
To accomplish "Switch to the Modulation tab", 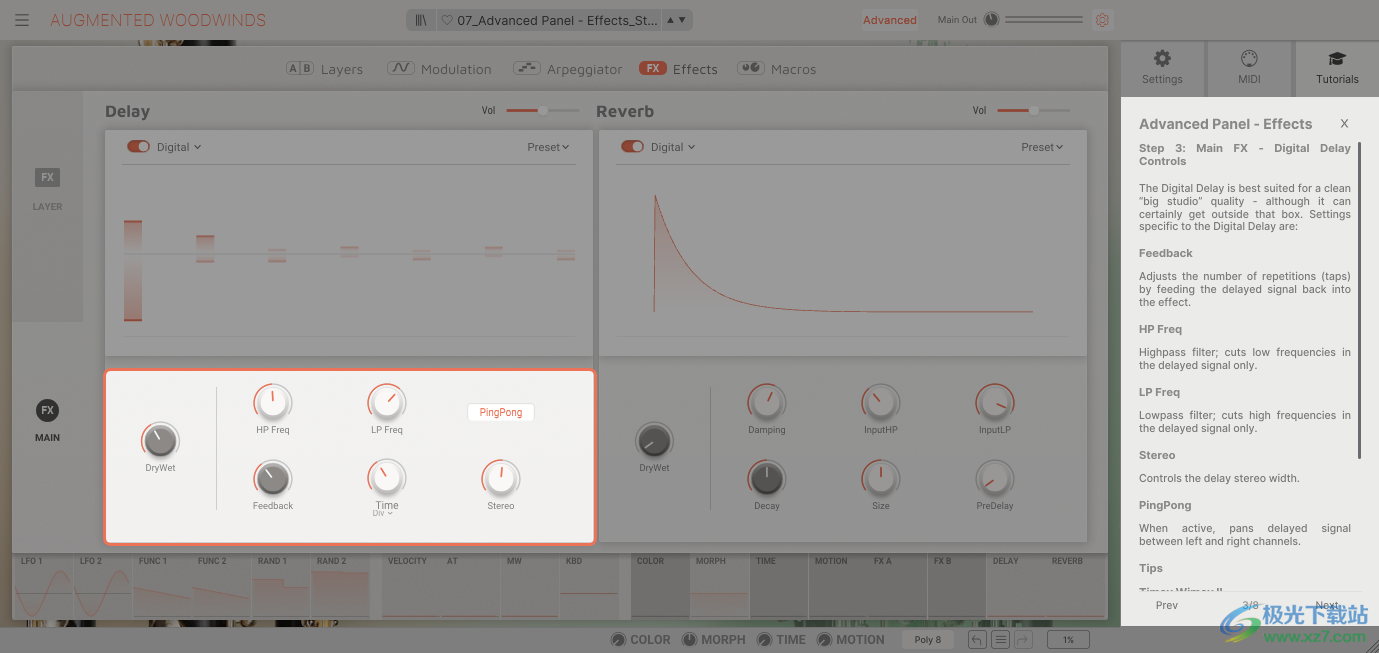I will pyautogui.click(x=440, y=69).
